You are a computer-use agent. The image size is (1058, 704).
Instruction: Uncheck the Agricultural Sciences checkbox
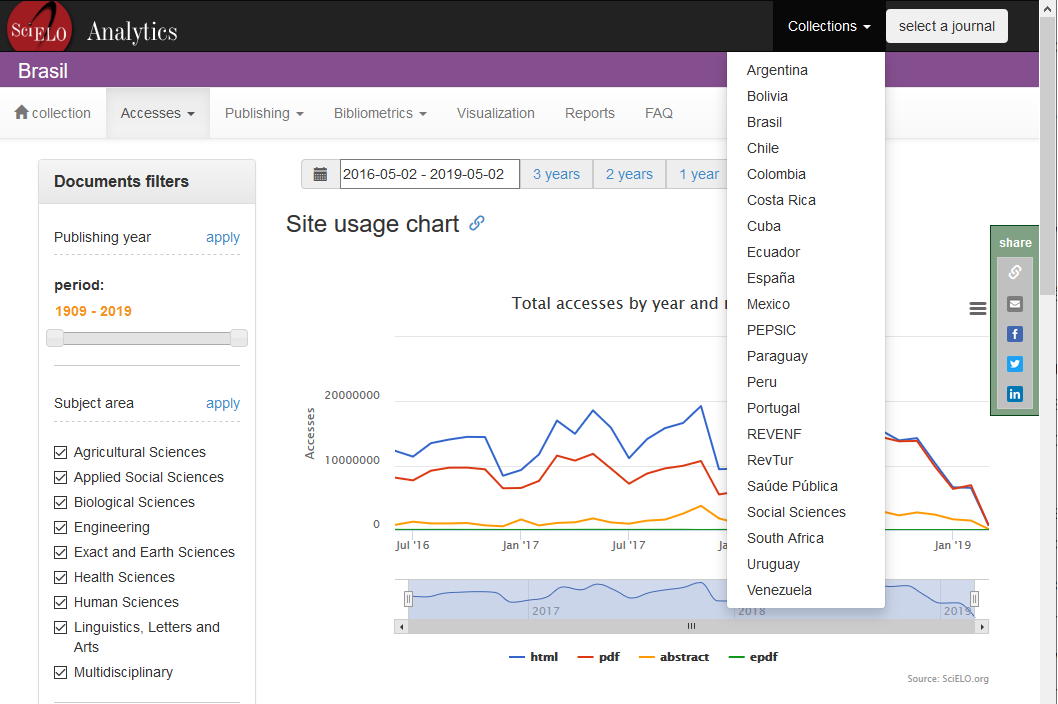[61, 452]
